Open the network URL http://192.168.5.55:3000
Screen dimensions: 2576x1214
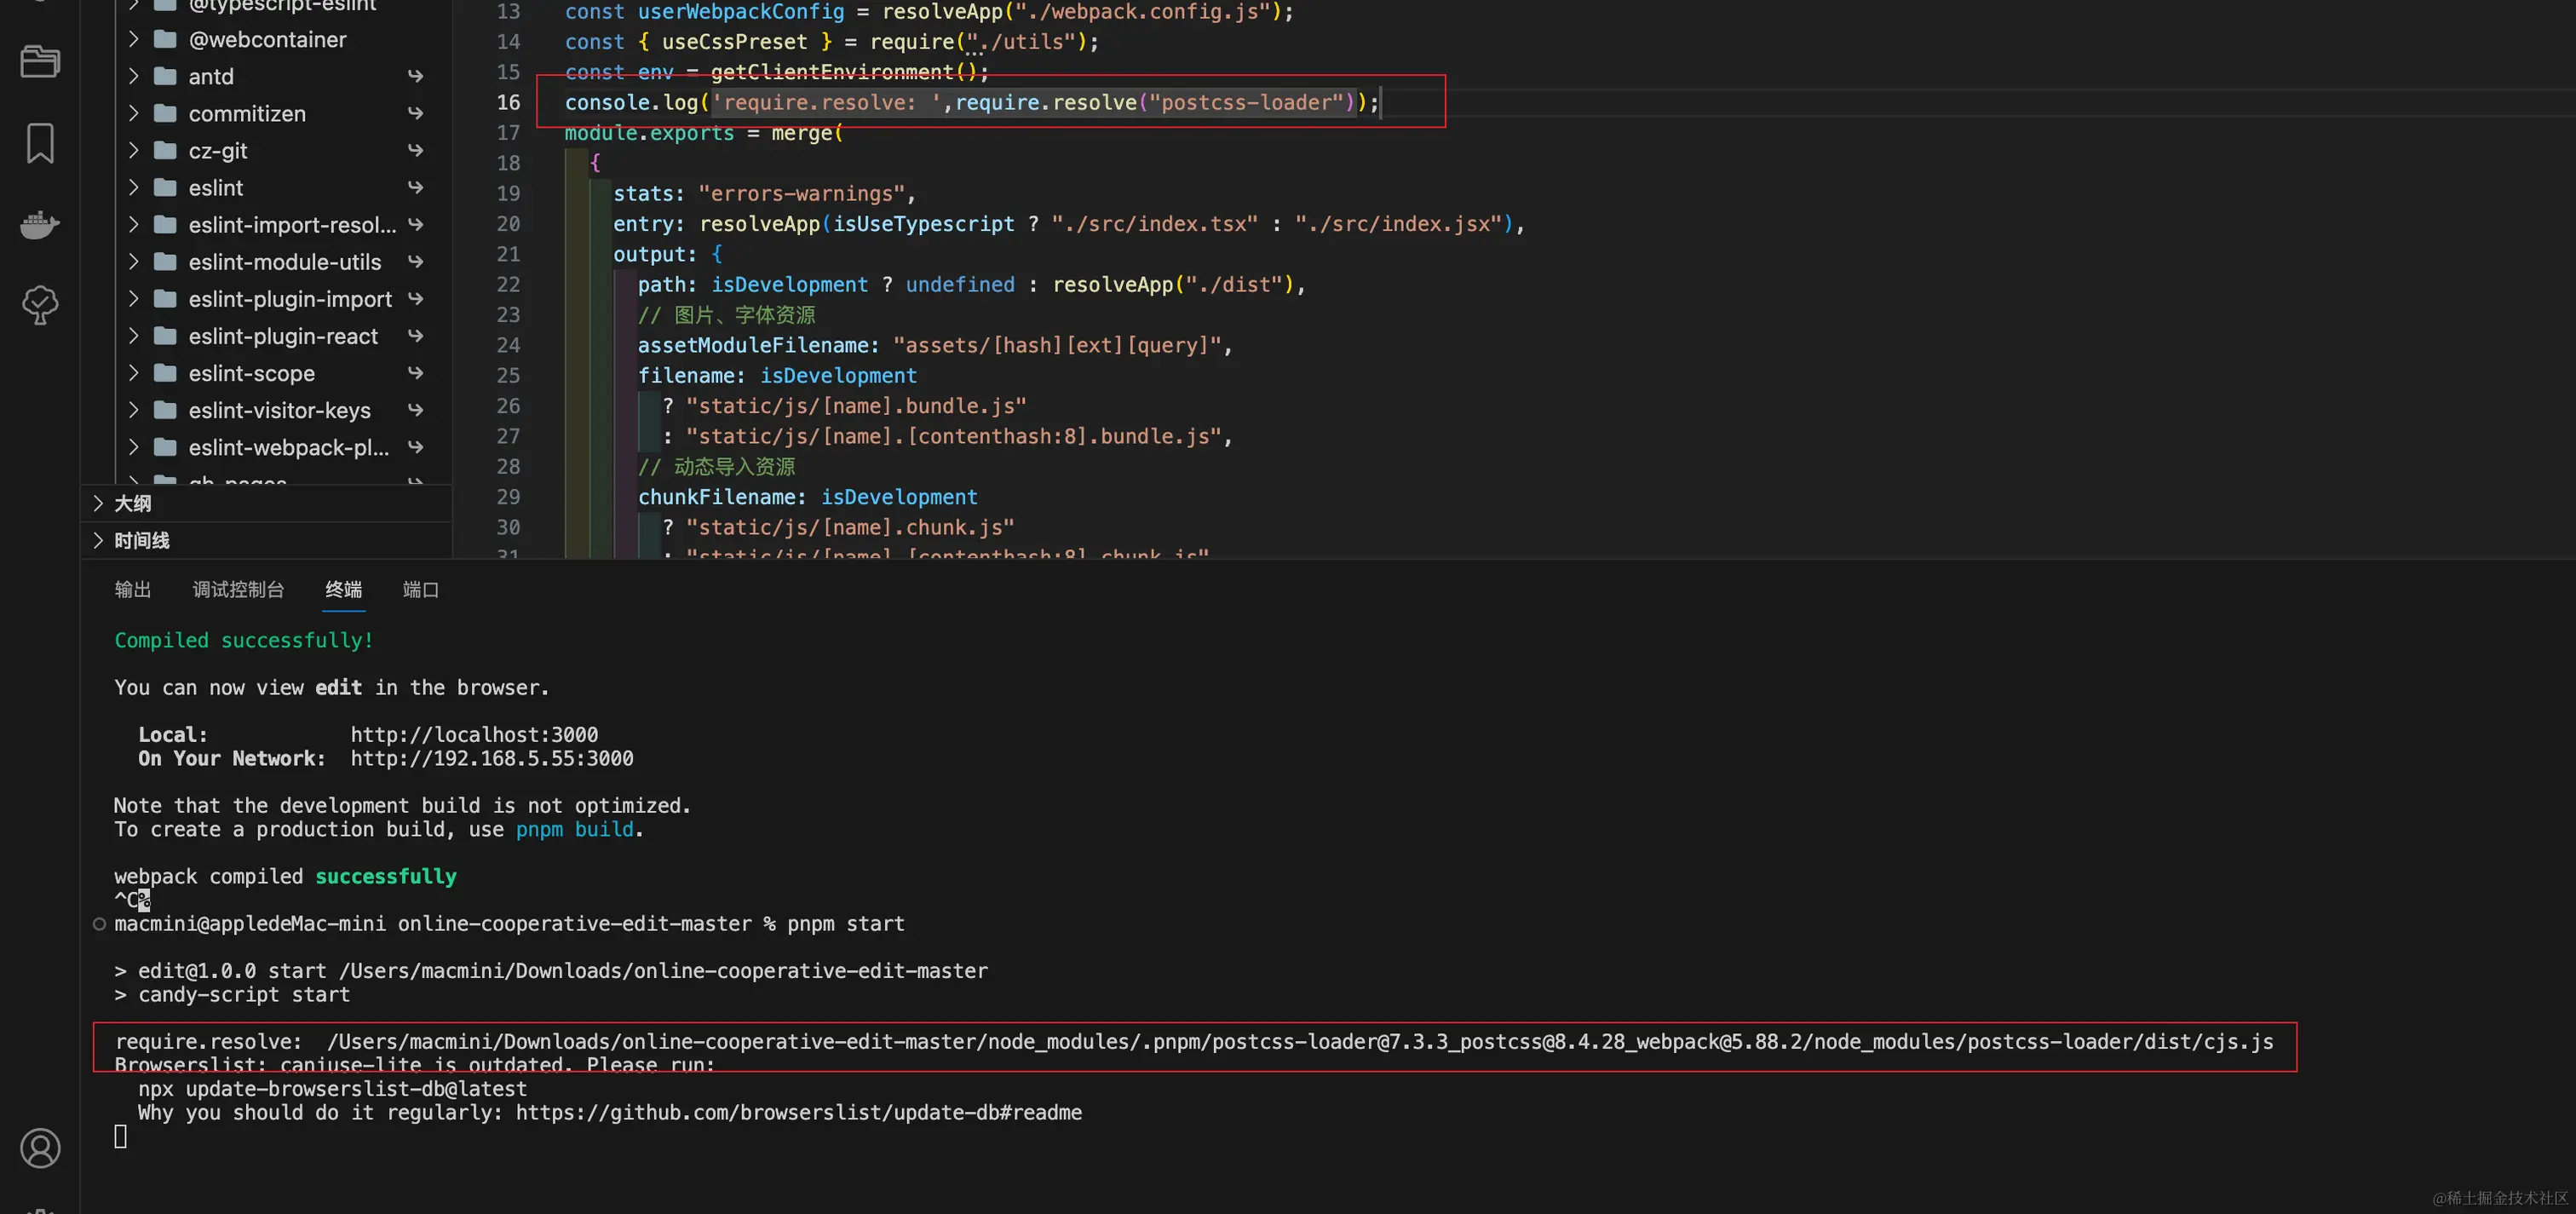tap(491, 758)
